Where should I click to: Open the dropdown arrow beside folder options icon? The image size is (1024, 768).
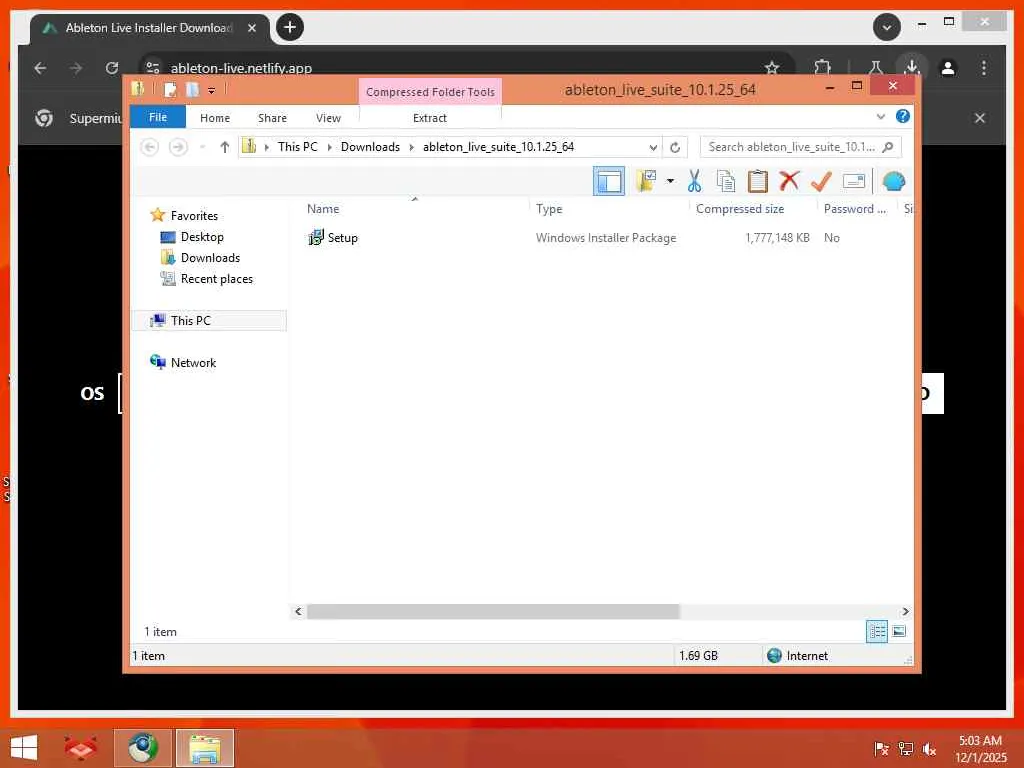point(670,181)
